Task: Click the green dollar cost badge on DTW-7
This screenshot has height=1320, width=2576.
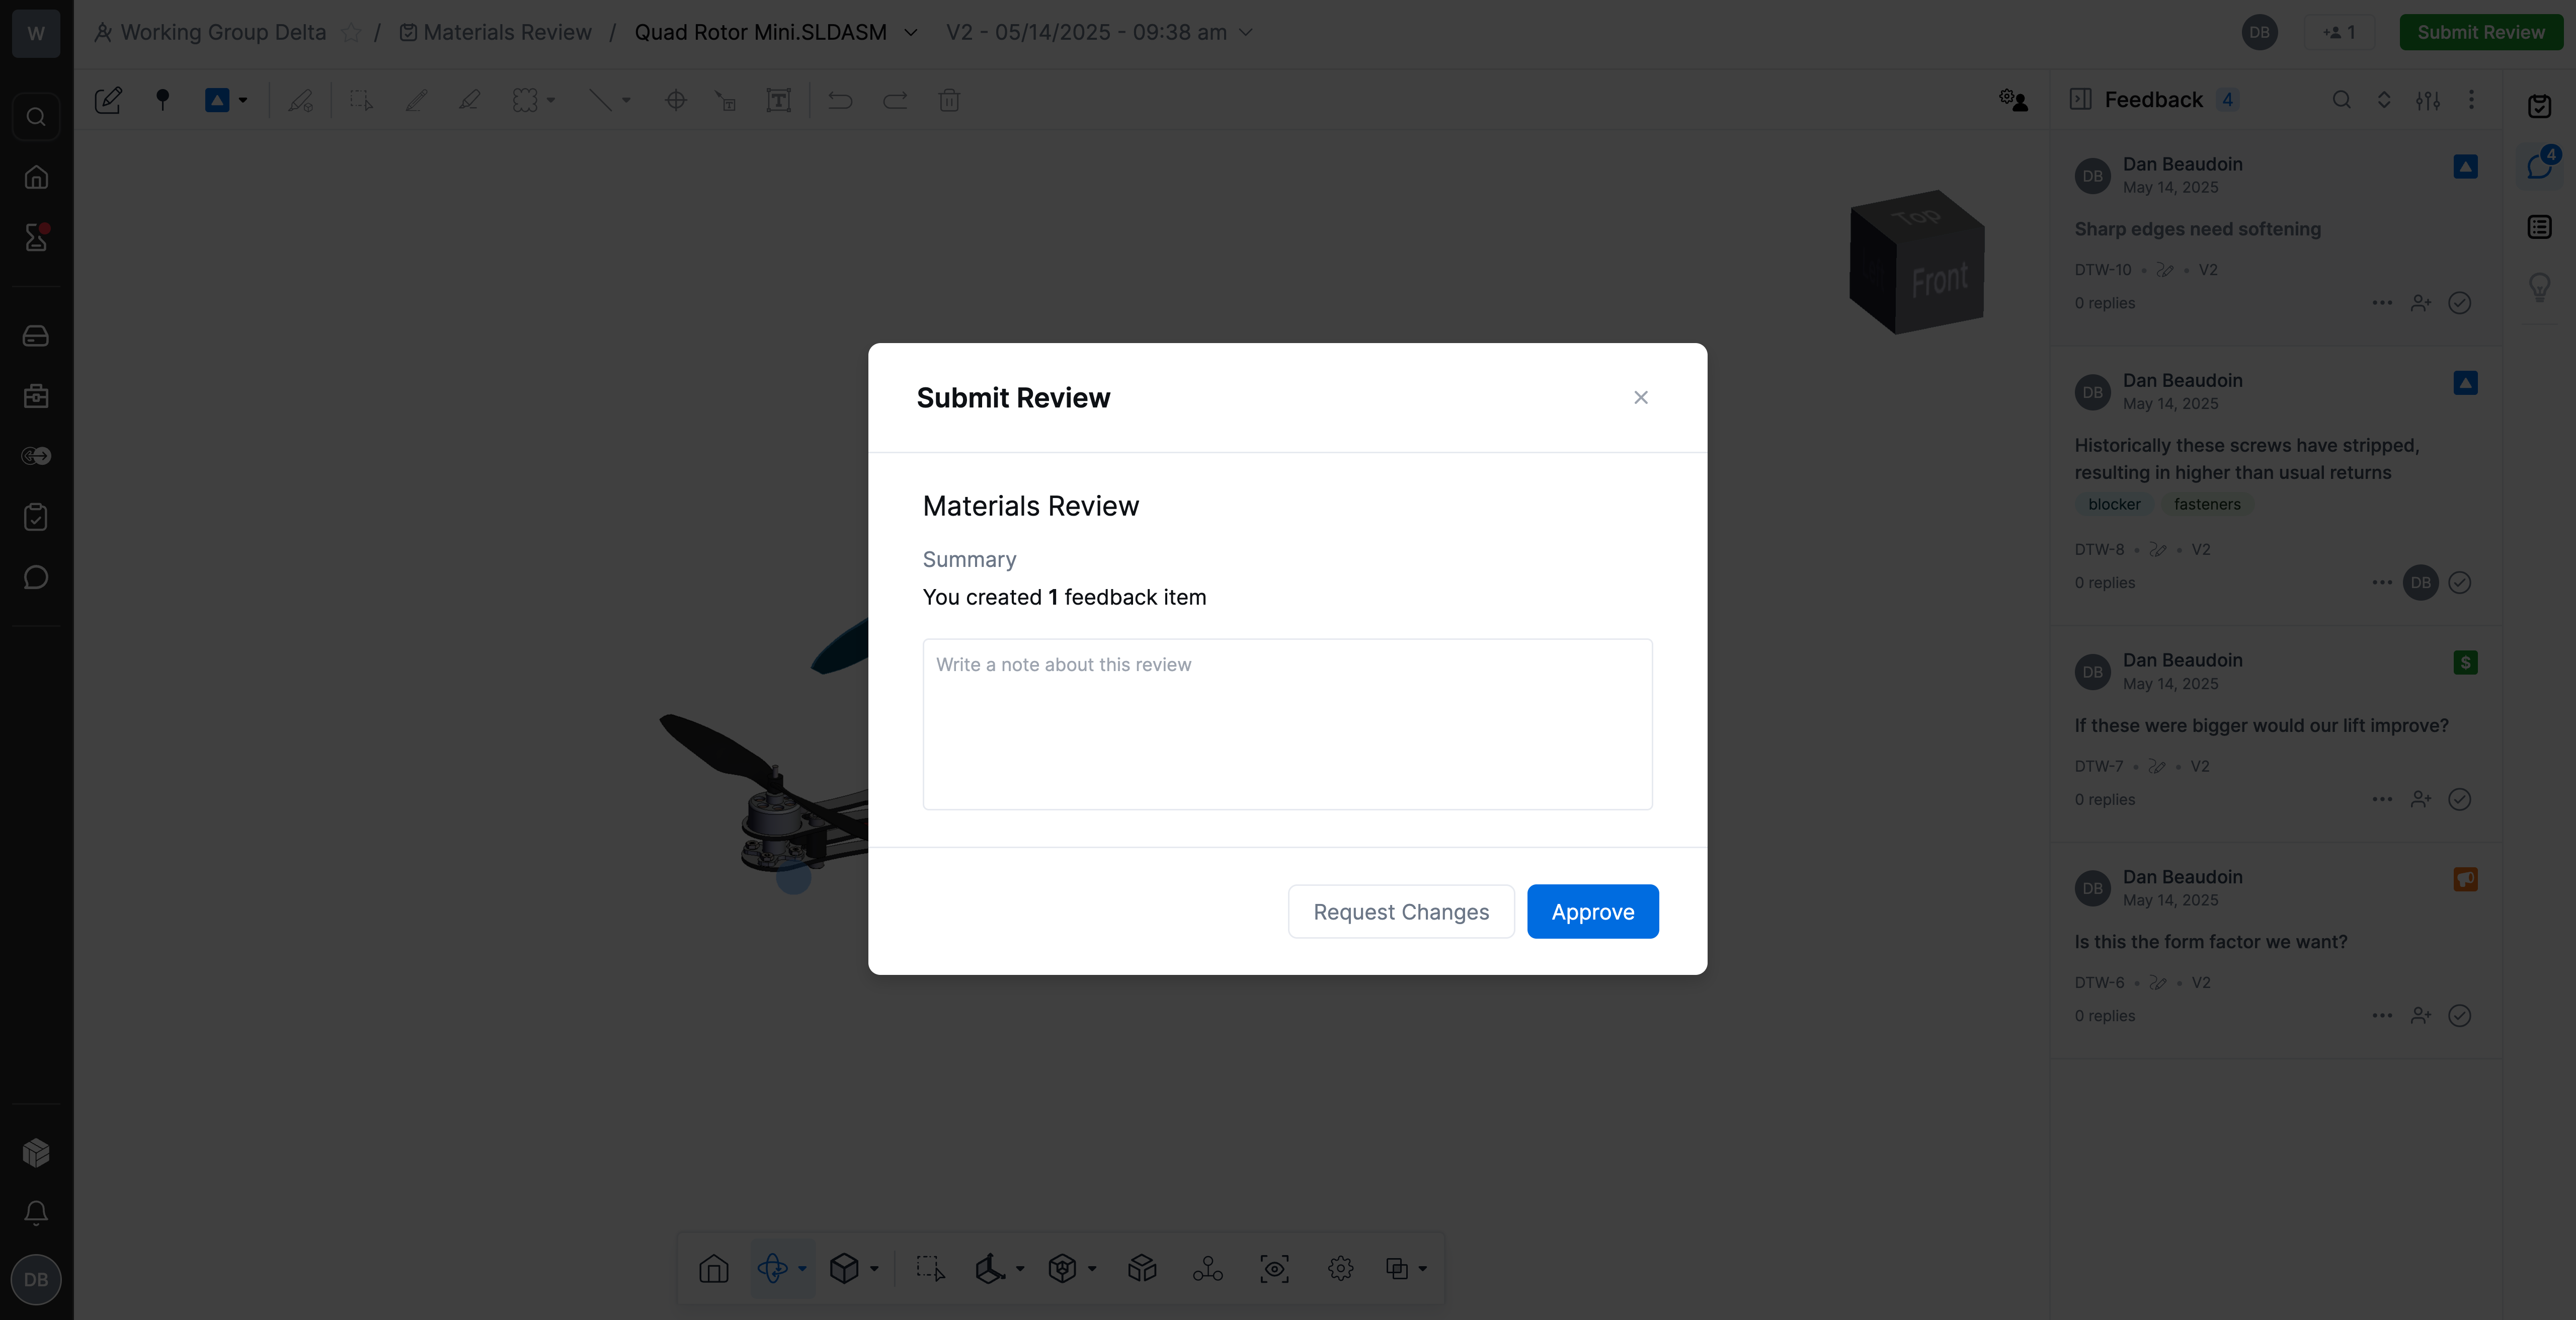Action: (2465, 662)
